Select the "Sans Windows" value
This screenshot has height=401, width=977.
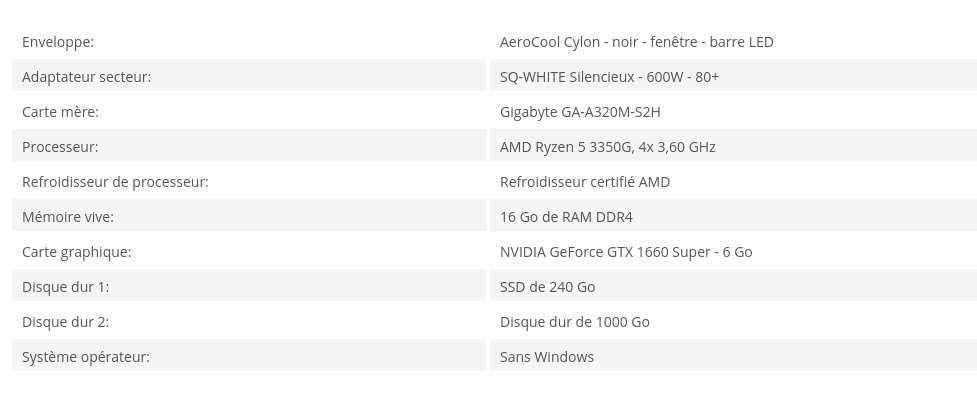(547, 357)
